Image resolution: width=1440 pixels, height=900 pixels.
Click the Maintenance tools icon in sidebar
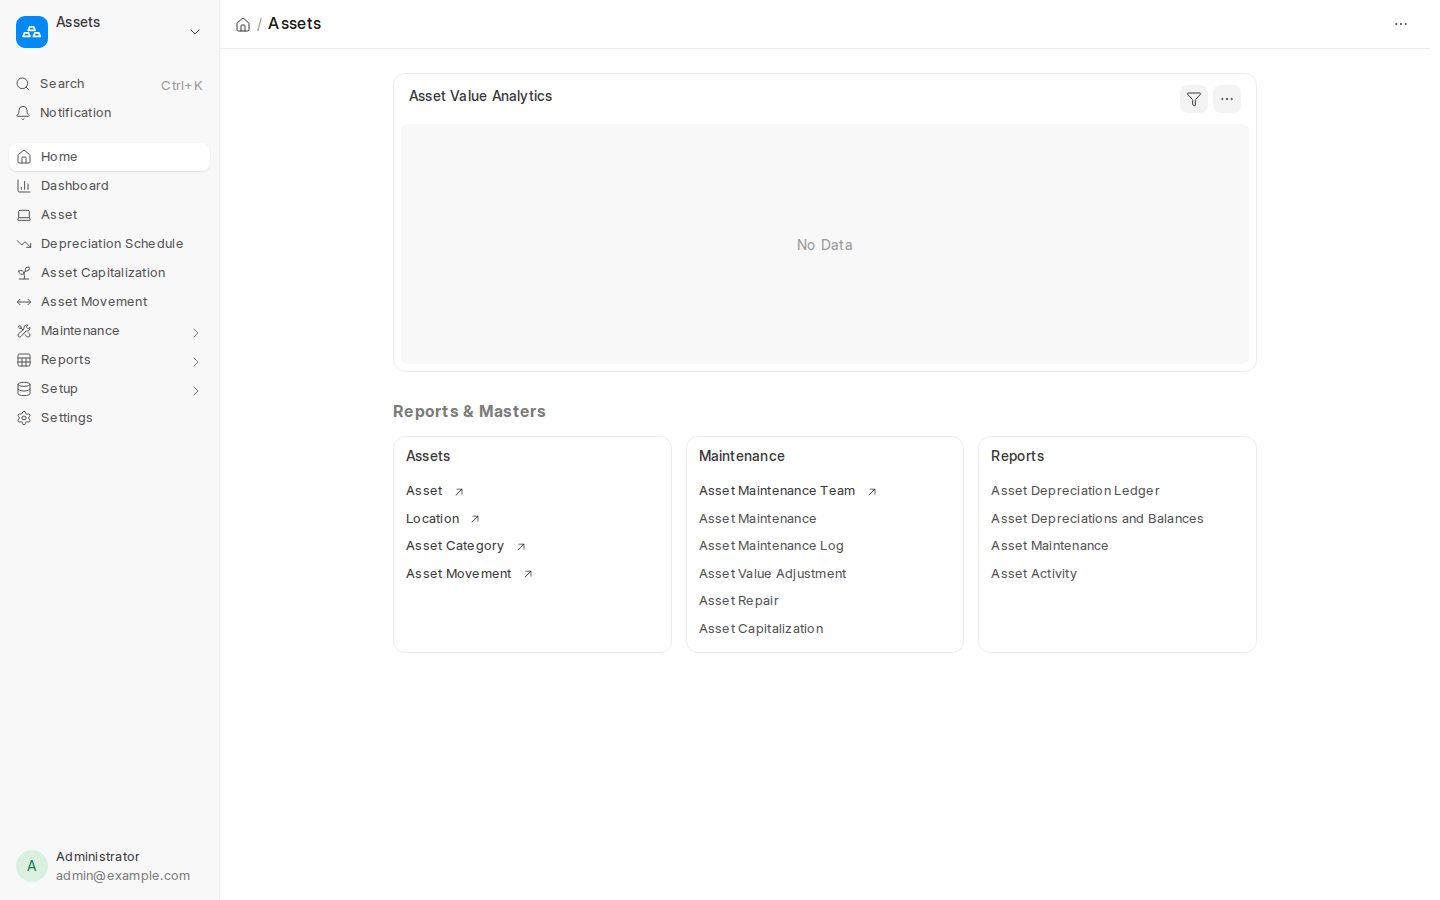24,331
